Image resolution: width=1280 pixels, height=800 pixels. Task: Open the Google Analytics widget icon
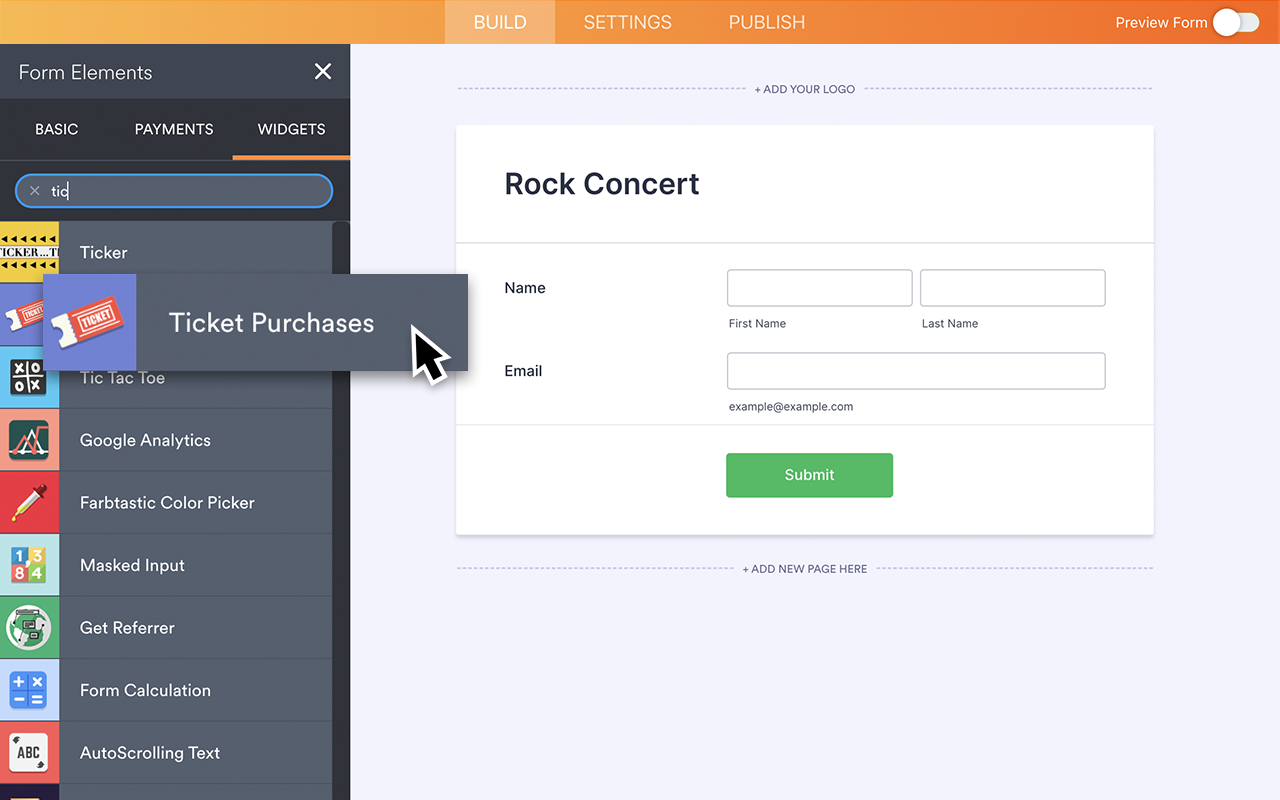pyautogui.click(x=29, y=440)
